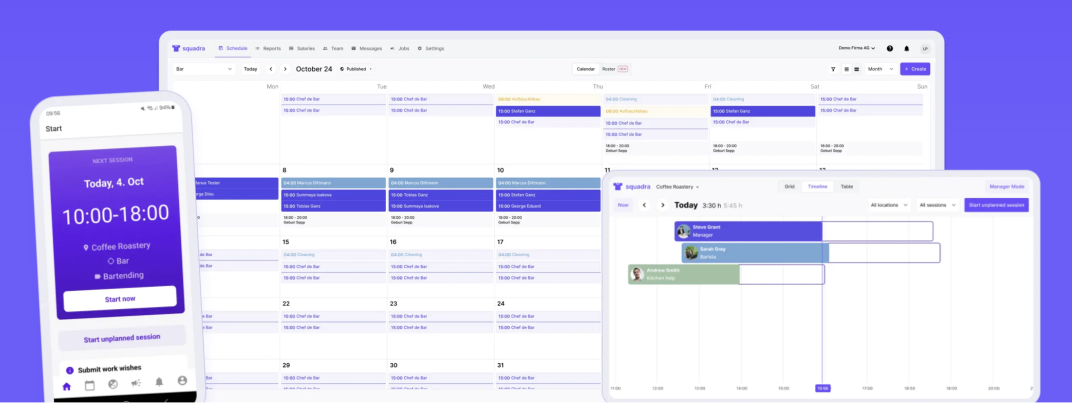1072x404 pixels.
Task: Toggle Manager Mode button
Action: tap(1007, 186)
